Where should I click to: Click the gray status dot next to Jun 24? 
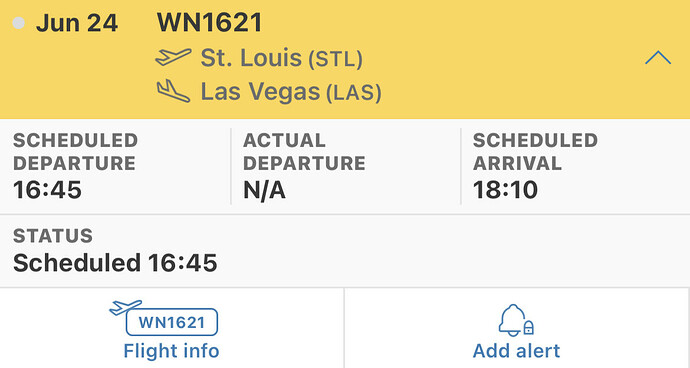[x=18, y=23]
